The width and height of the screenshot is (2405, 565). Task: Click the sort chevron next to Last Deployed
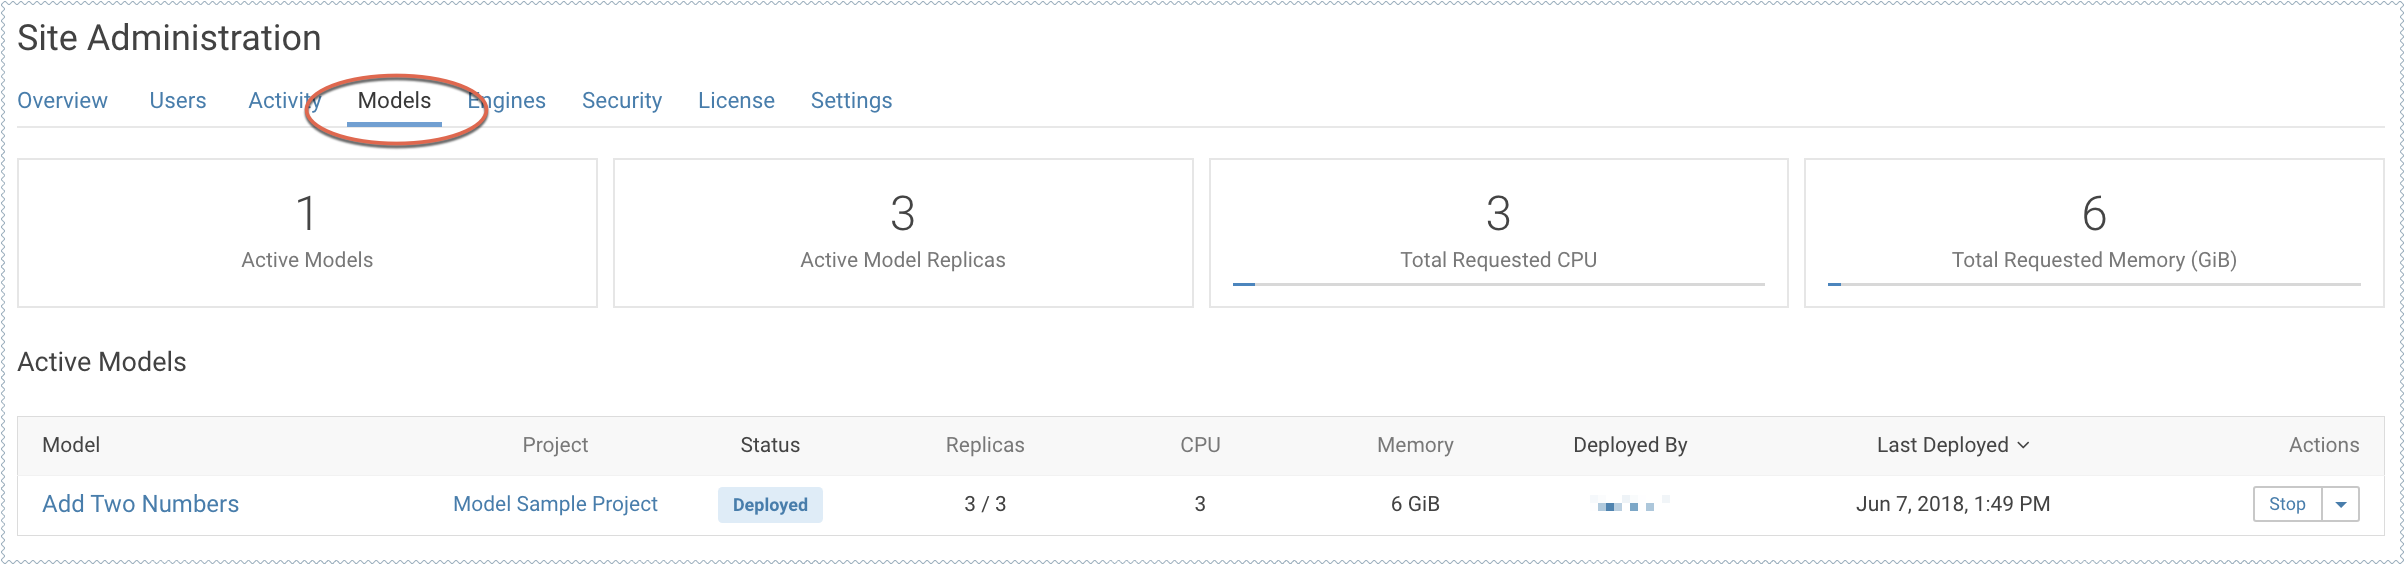coord(2024,445)
